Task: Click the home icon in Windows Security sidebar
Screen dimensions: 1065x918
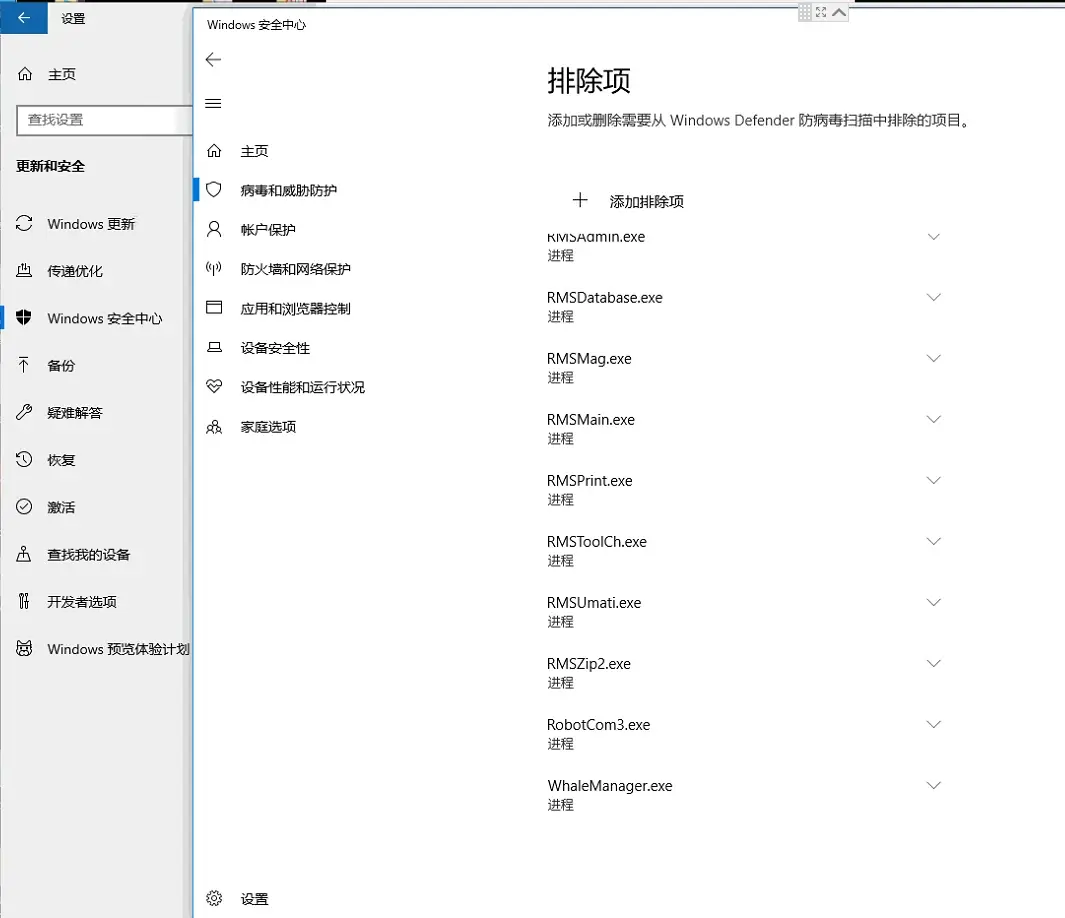Action: [x=214, y=151]
